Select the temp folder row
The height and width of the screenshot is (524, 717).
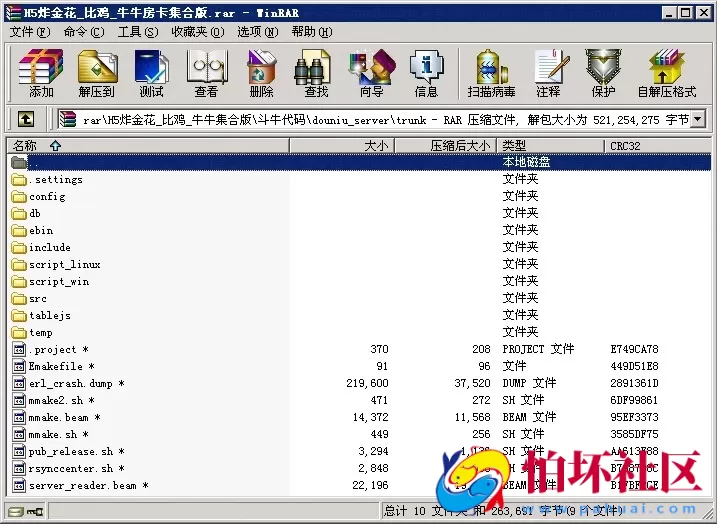click(359, 332)
